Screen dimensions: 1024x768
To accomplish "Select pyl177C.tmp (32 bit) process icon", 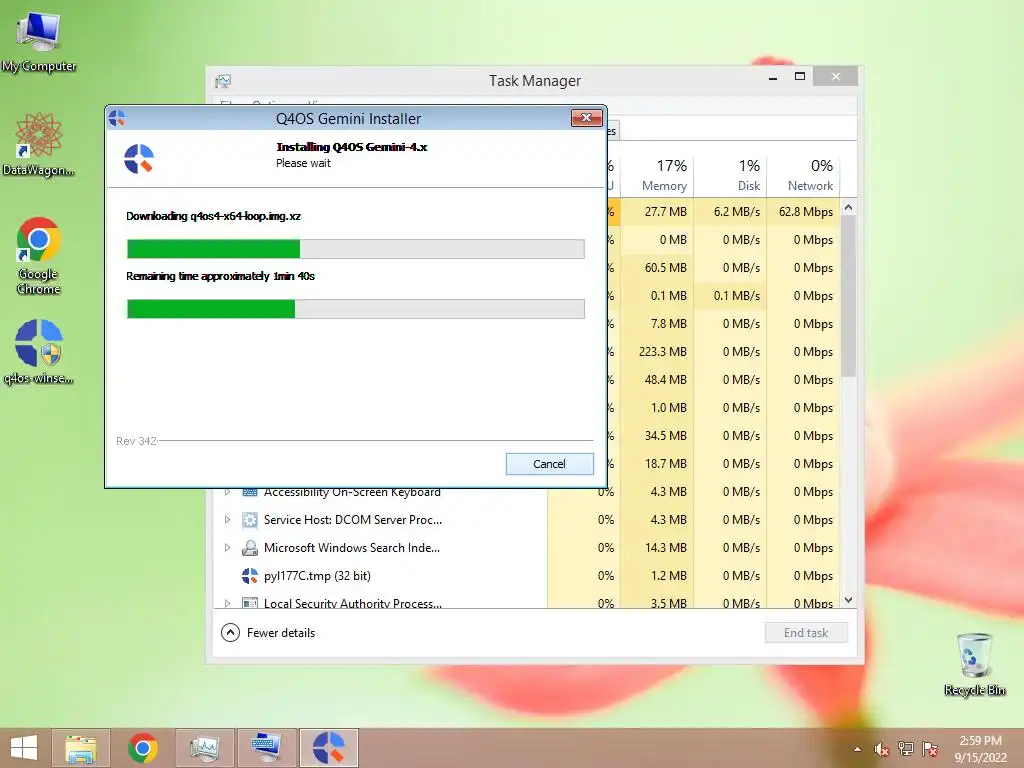I will [x=249, y=575].
